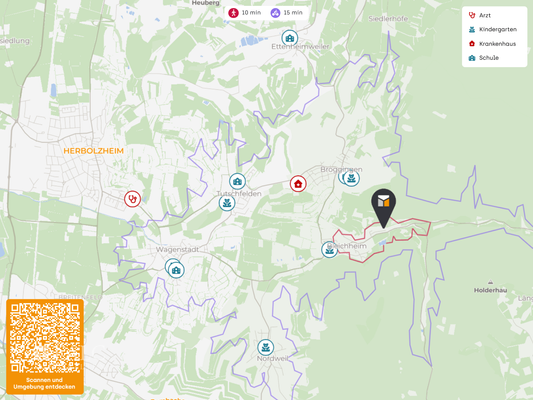Open the kindergarten marker in Broggingen

351,178
